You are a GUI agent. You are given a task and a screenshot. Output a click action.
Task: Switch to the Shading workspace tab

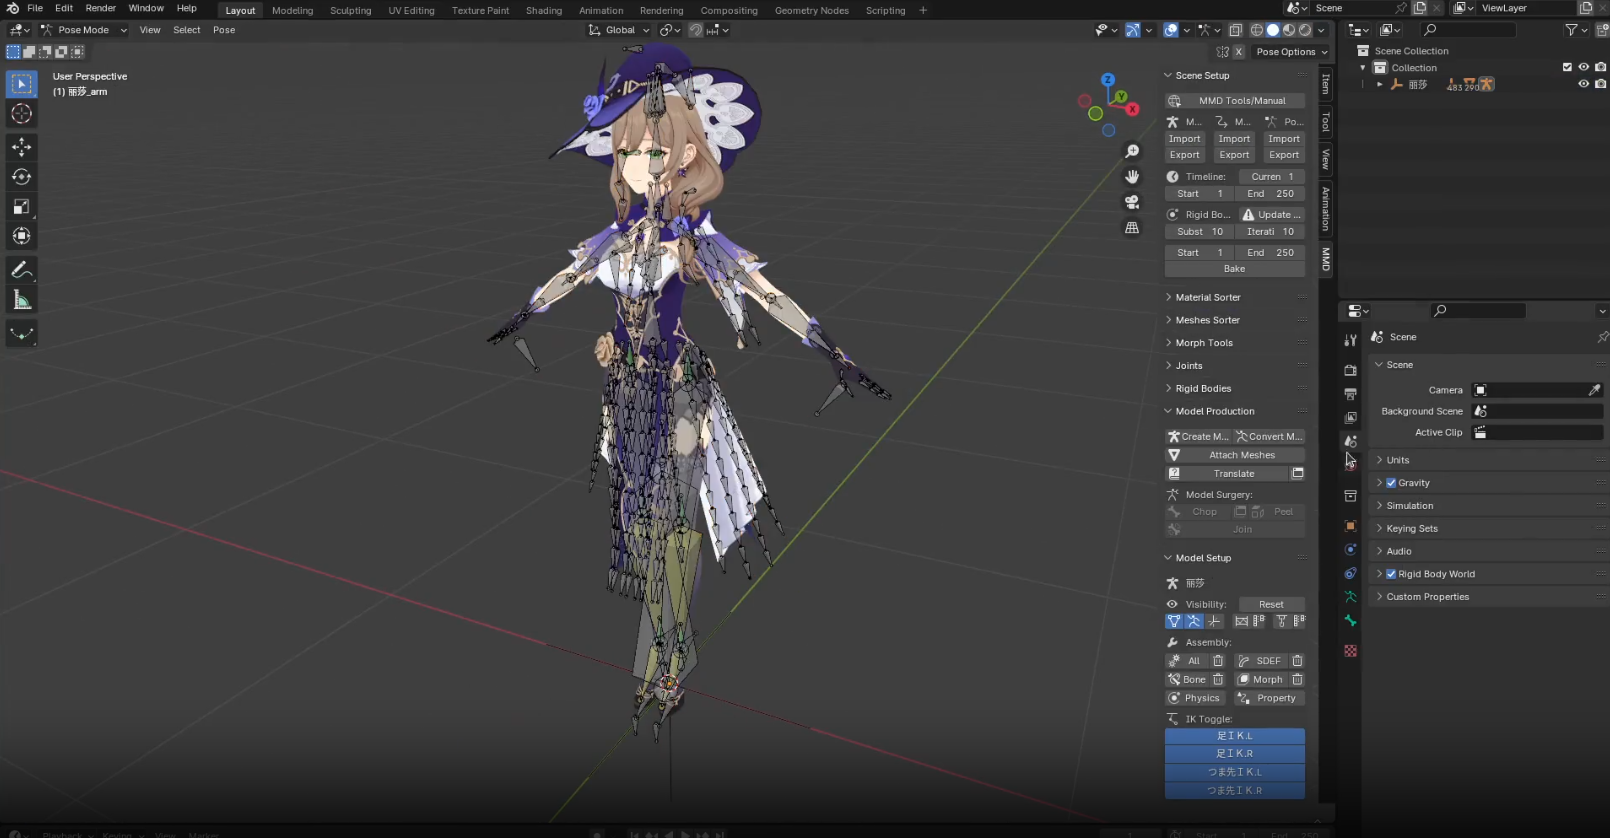coord(544,11)
